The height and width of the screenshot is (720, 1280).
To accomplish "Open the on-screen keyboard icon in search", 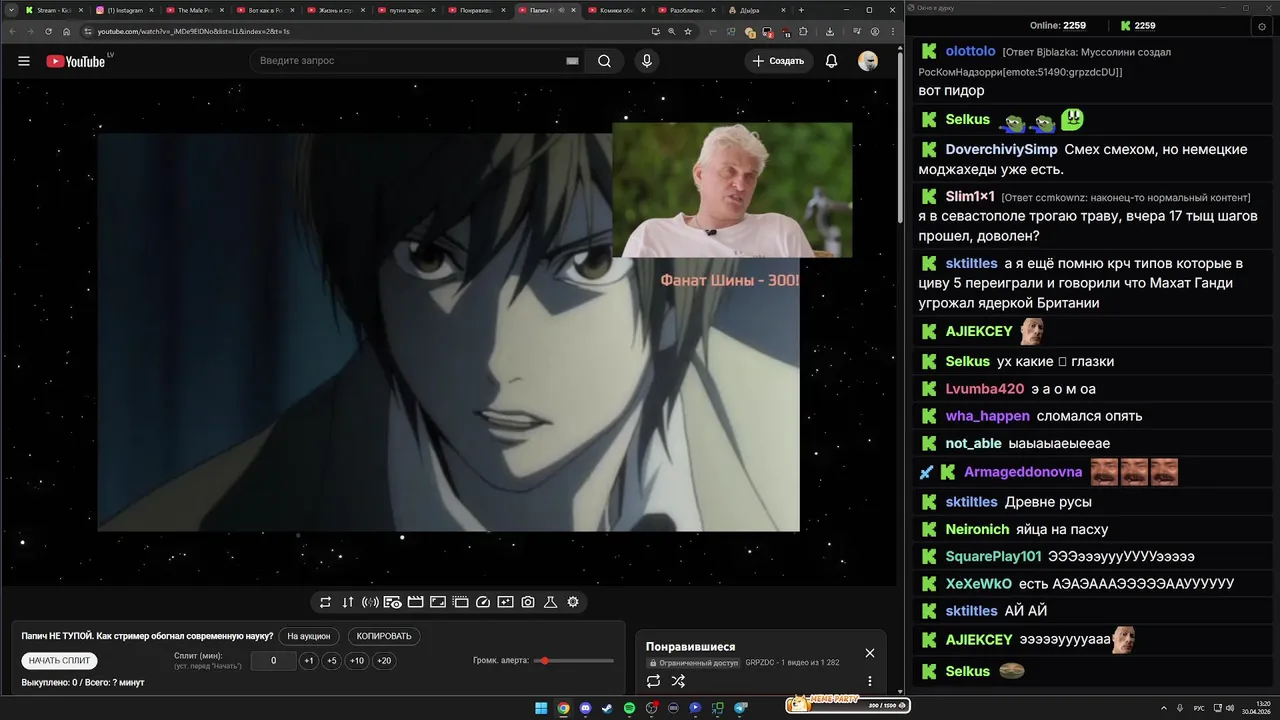I will [572, 61].
